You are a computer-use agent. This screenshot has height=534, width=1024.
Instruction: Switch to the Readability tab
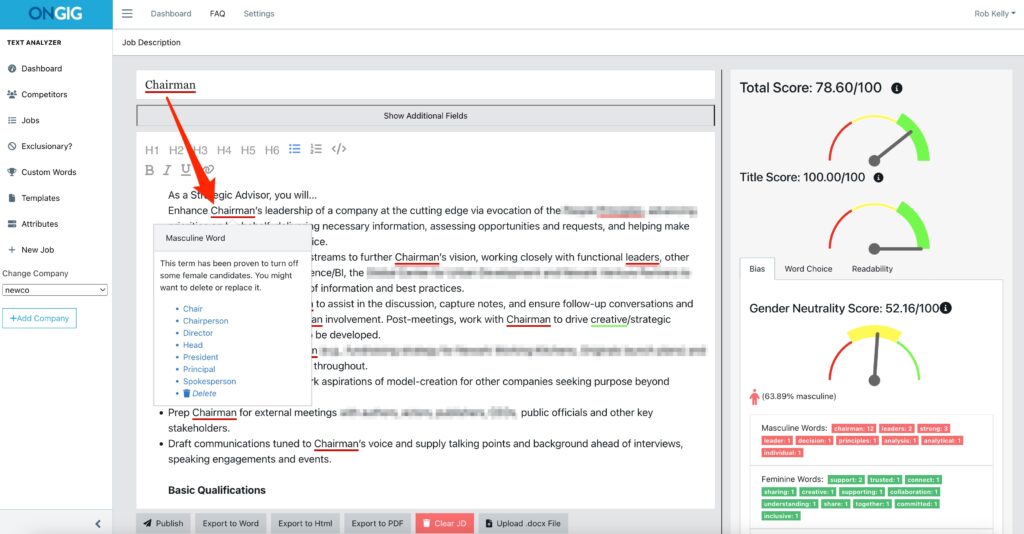[872, 269]
